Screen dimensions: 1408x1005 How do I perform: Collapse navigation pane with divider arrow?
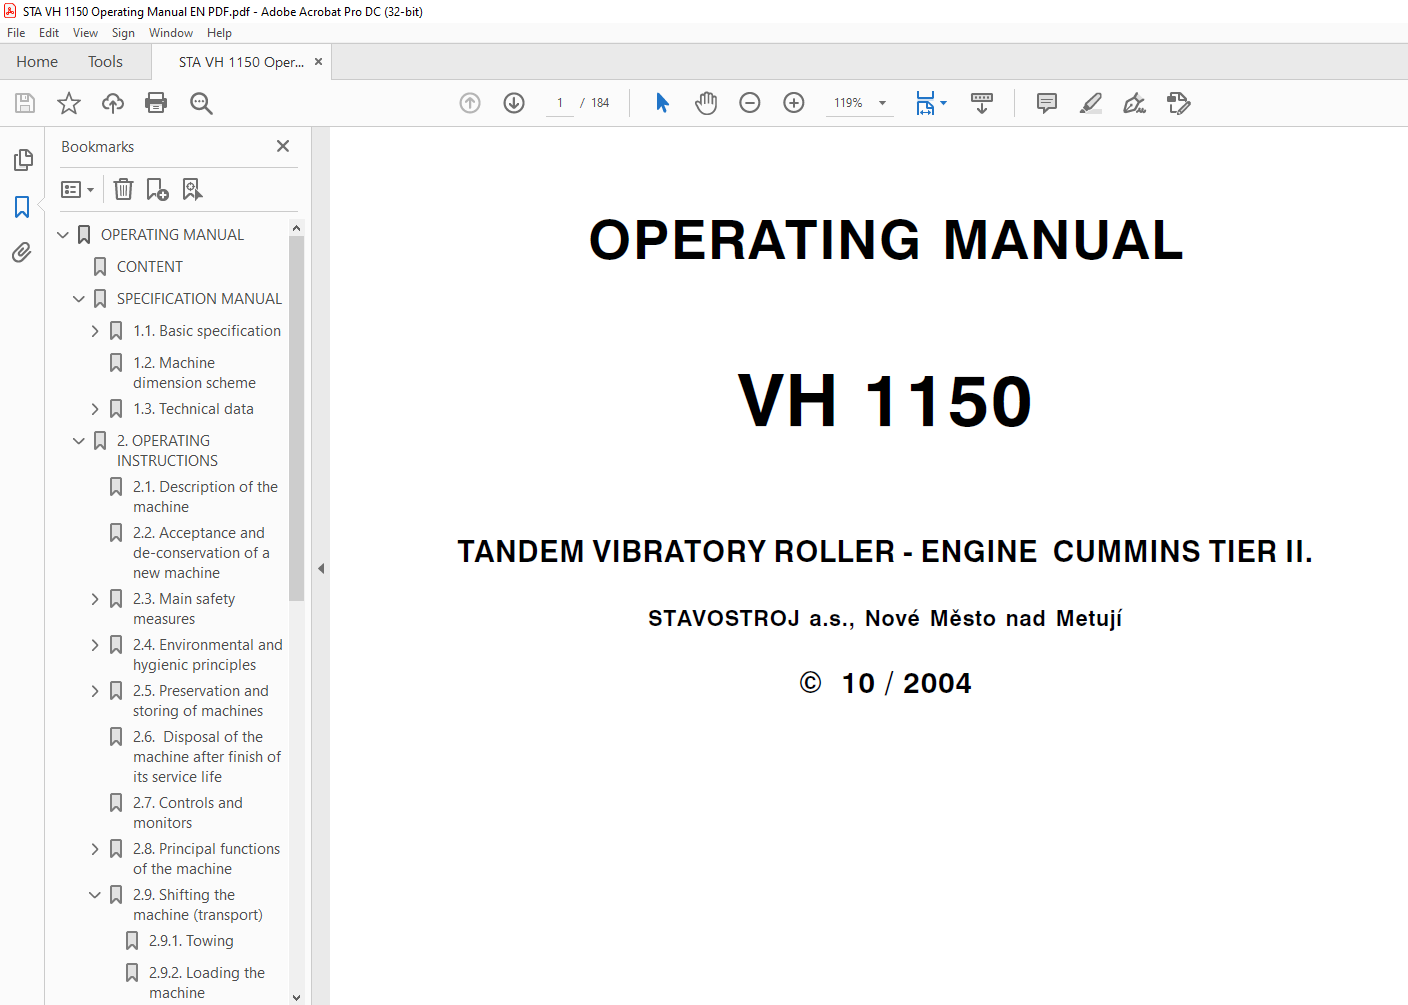(x=321, y=568)
